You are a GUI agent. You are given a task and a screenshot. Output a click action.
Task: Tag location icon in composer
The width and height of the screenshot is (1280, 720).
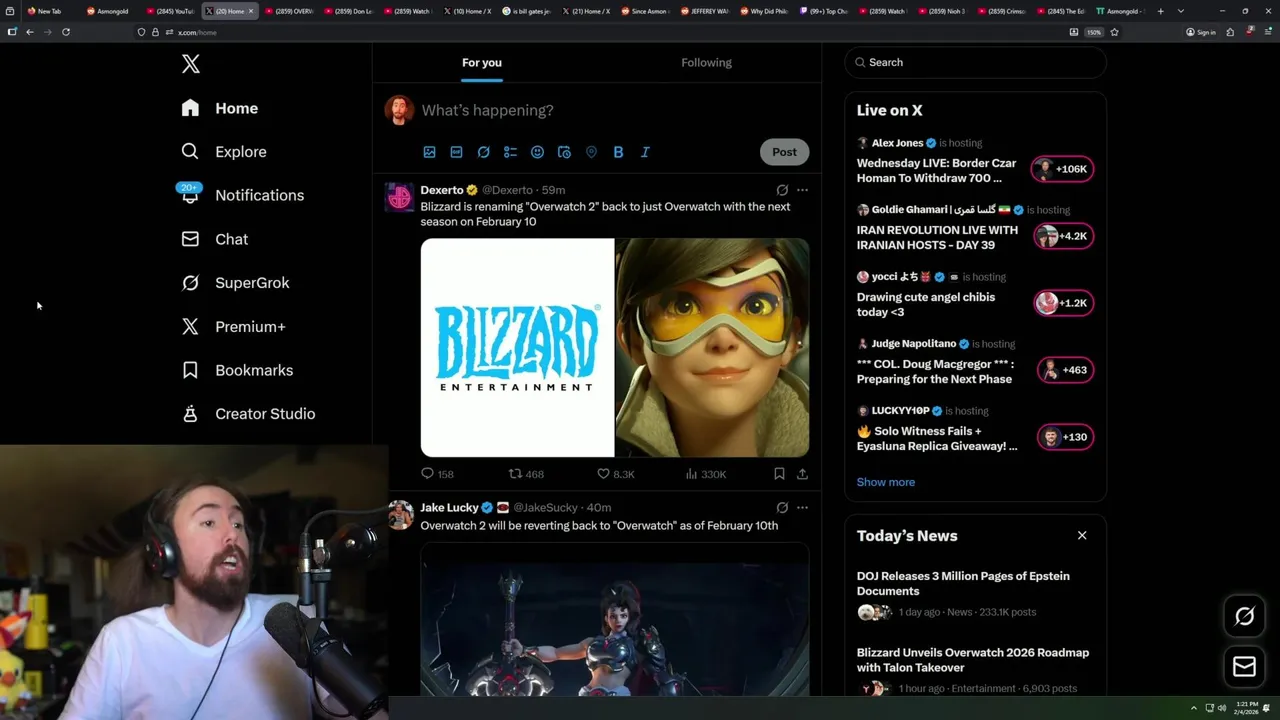[x=591, y=152]
